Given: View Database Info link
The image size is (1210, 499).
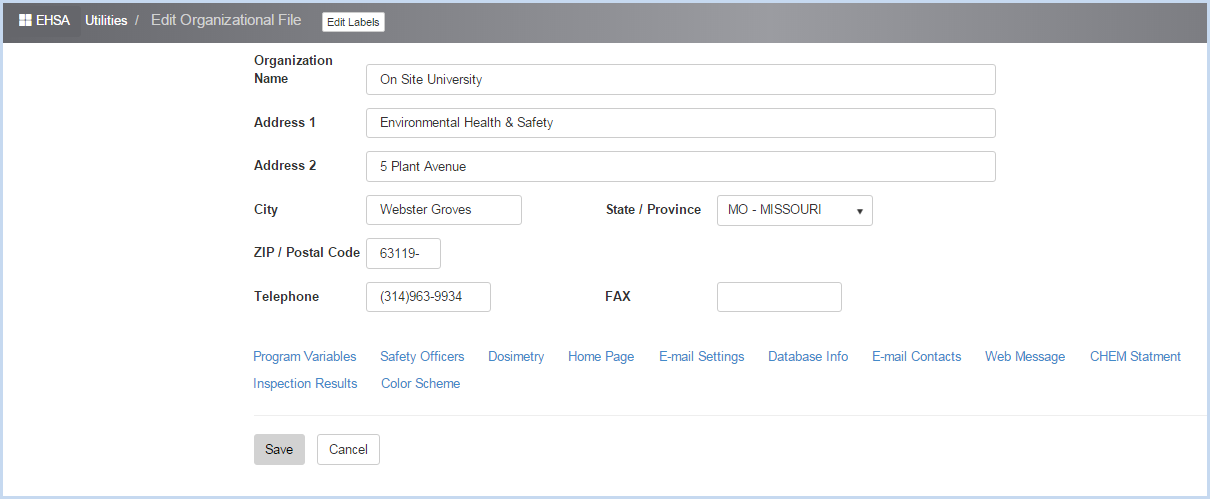Looking at the screenshot, I should [808, 357].
